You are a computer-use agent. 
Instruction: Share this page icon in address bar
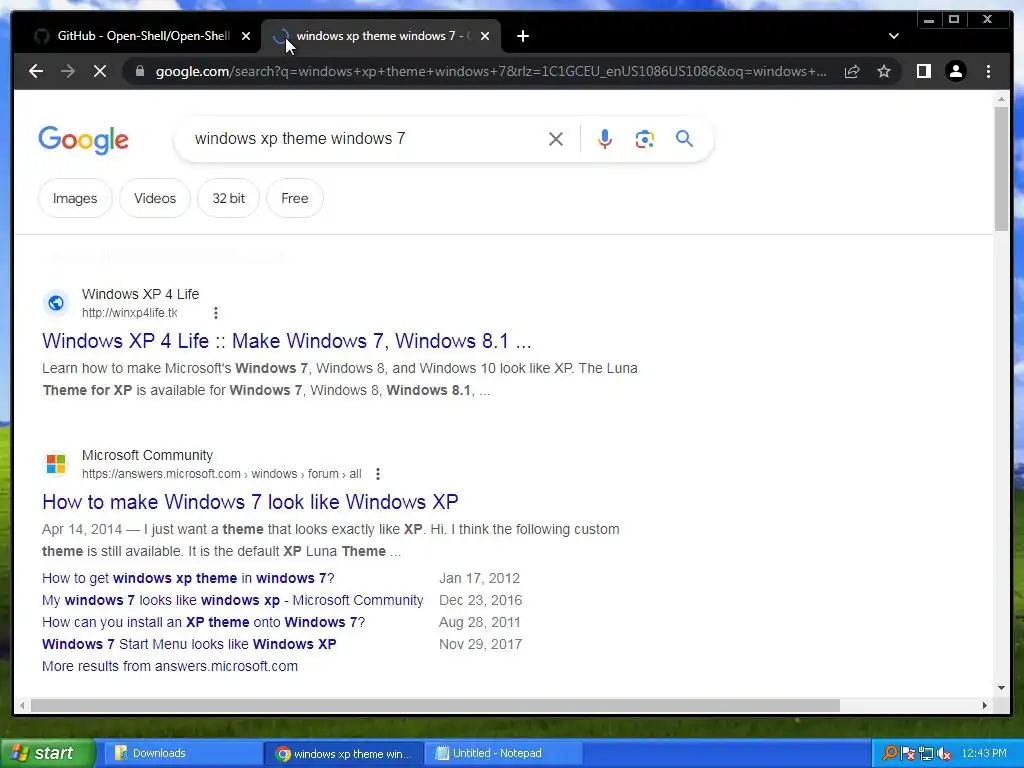point(852,71)
